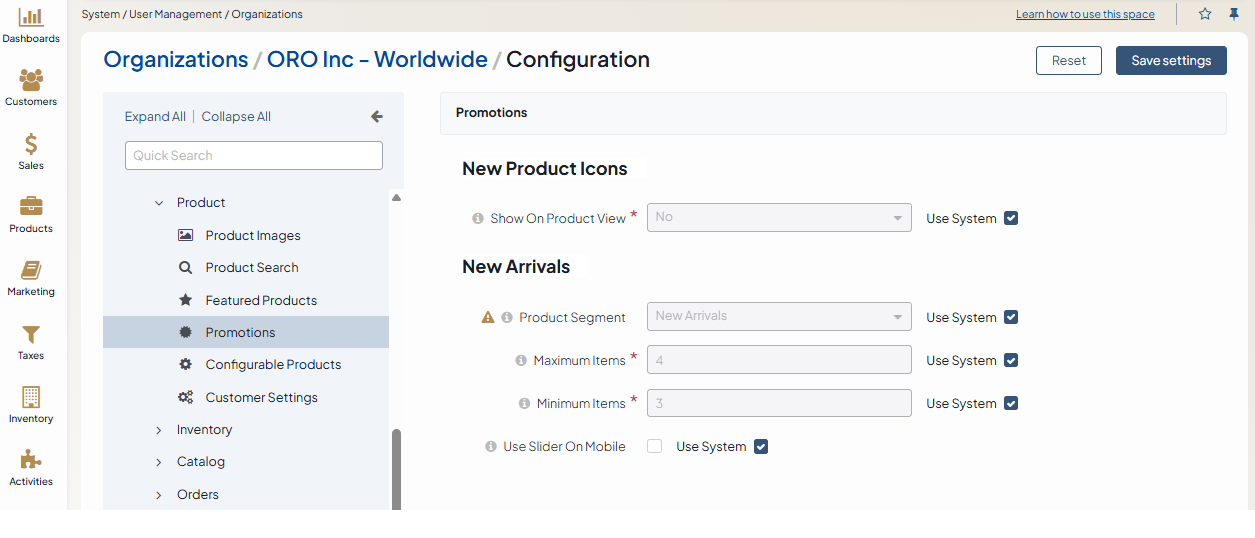Collapse the Product tree section

159,203
